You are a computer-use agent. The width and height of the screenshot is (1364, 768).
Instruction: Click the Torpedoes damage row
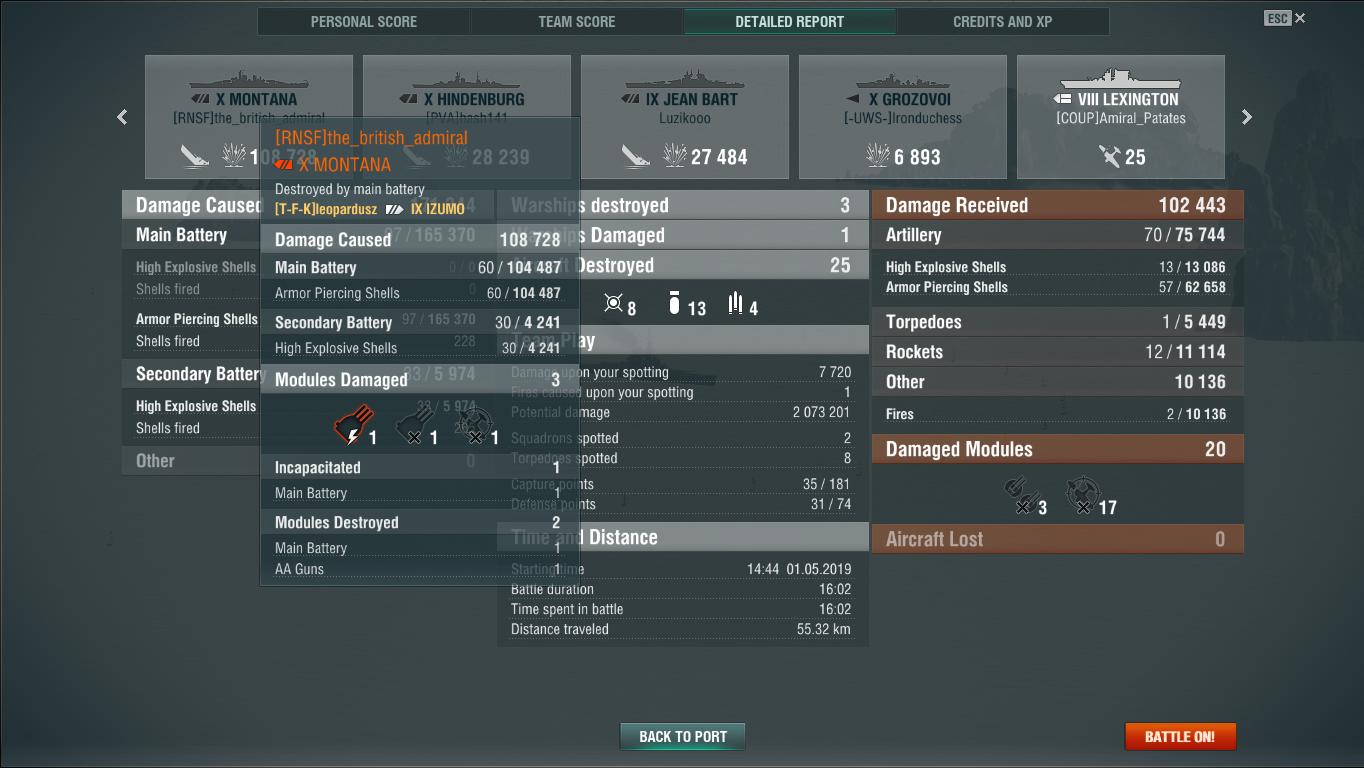[x=1058, y=322]
